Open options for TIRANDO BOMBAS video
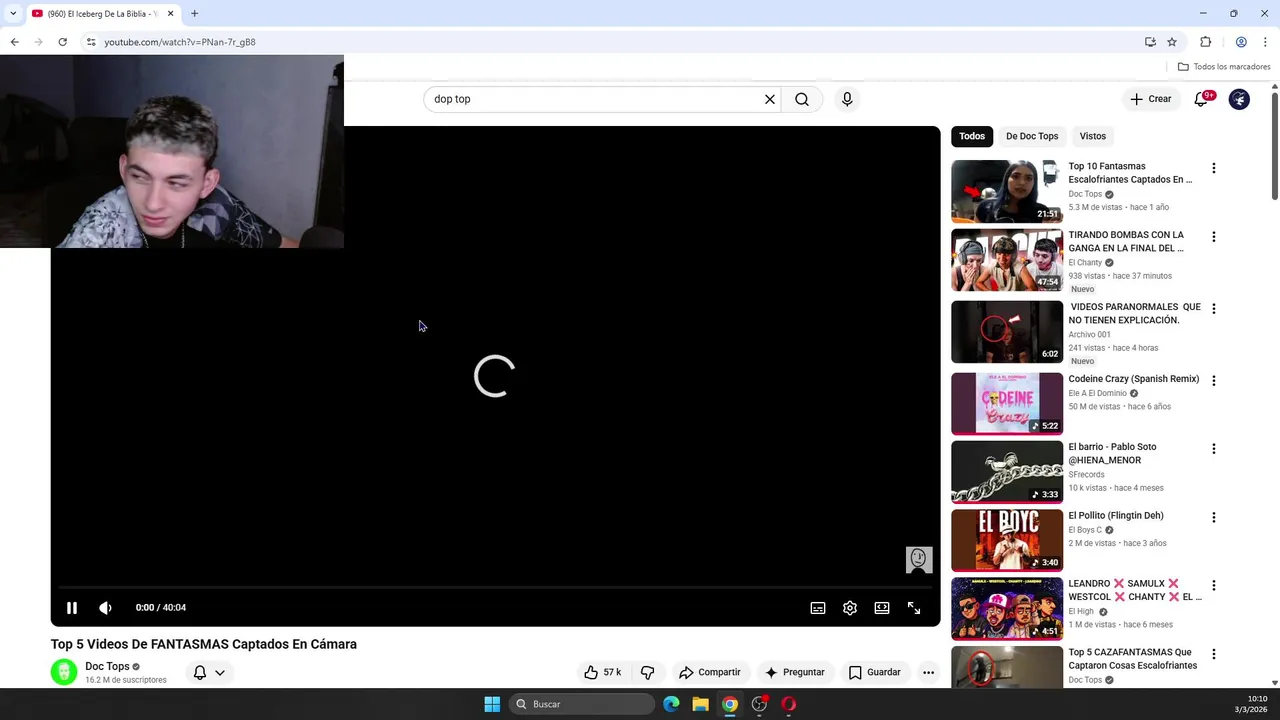Viewport: 1280px width, 720px height. (x=1214, y=237)
